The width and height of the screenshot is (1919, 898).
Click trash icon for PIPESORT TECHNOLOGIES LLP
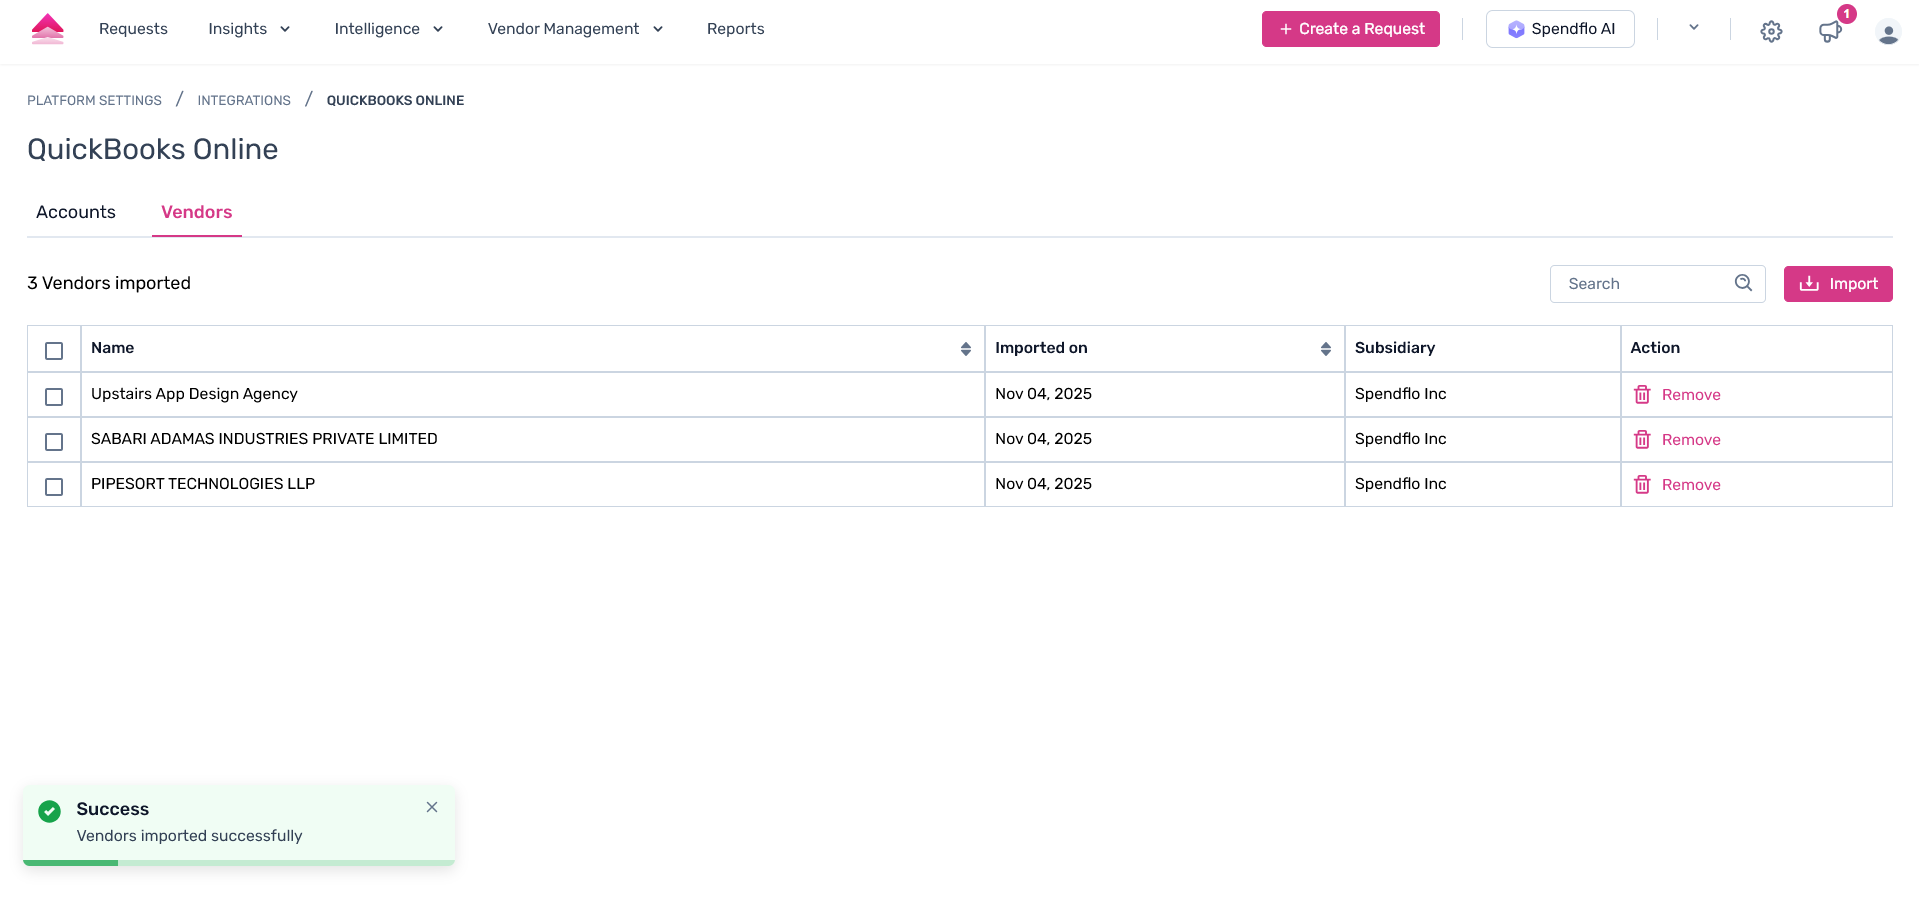(x=1642, y=484)
